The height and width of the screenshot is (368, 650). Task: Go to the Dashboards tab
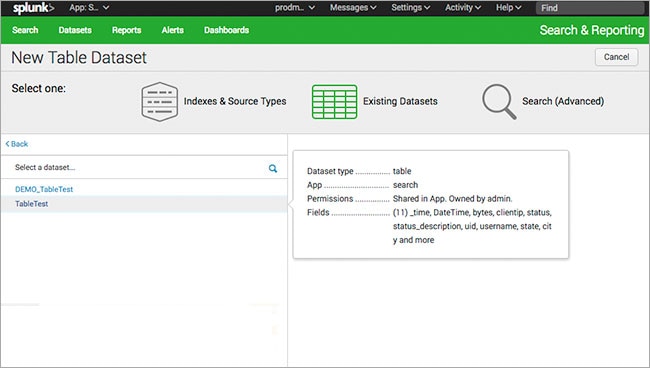[226, 30]
